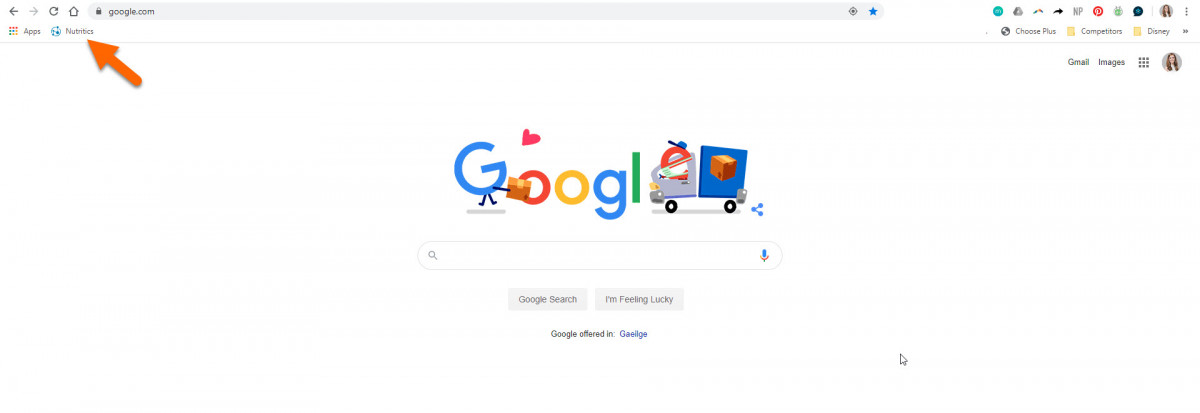Open the Nutritics bookmark
Viewport: 1200px width, 413px height.
(x=72, y=31)
